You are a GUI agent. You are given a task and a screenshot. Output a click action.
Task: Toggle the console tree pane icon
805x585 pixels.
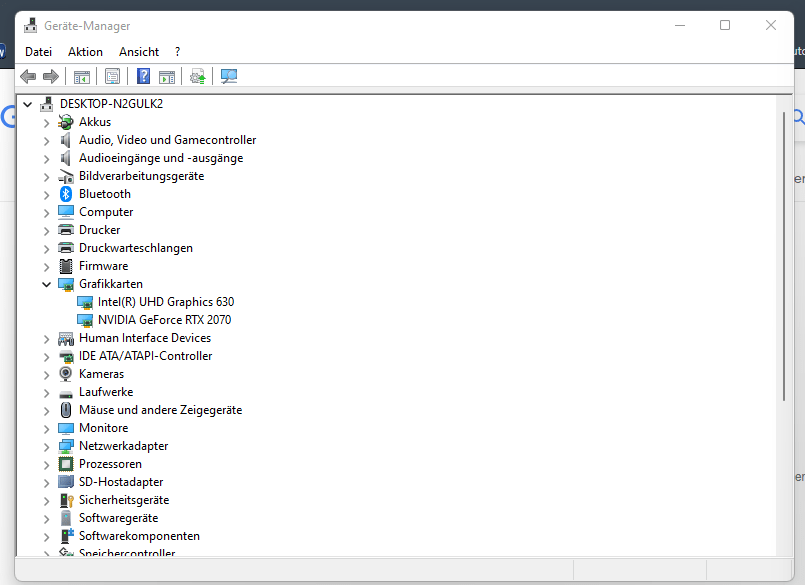pyautogui.click(x=82, y=77)
